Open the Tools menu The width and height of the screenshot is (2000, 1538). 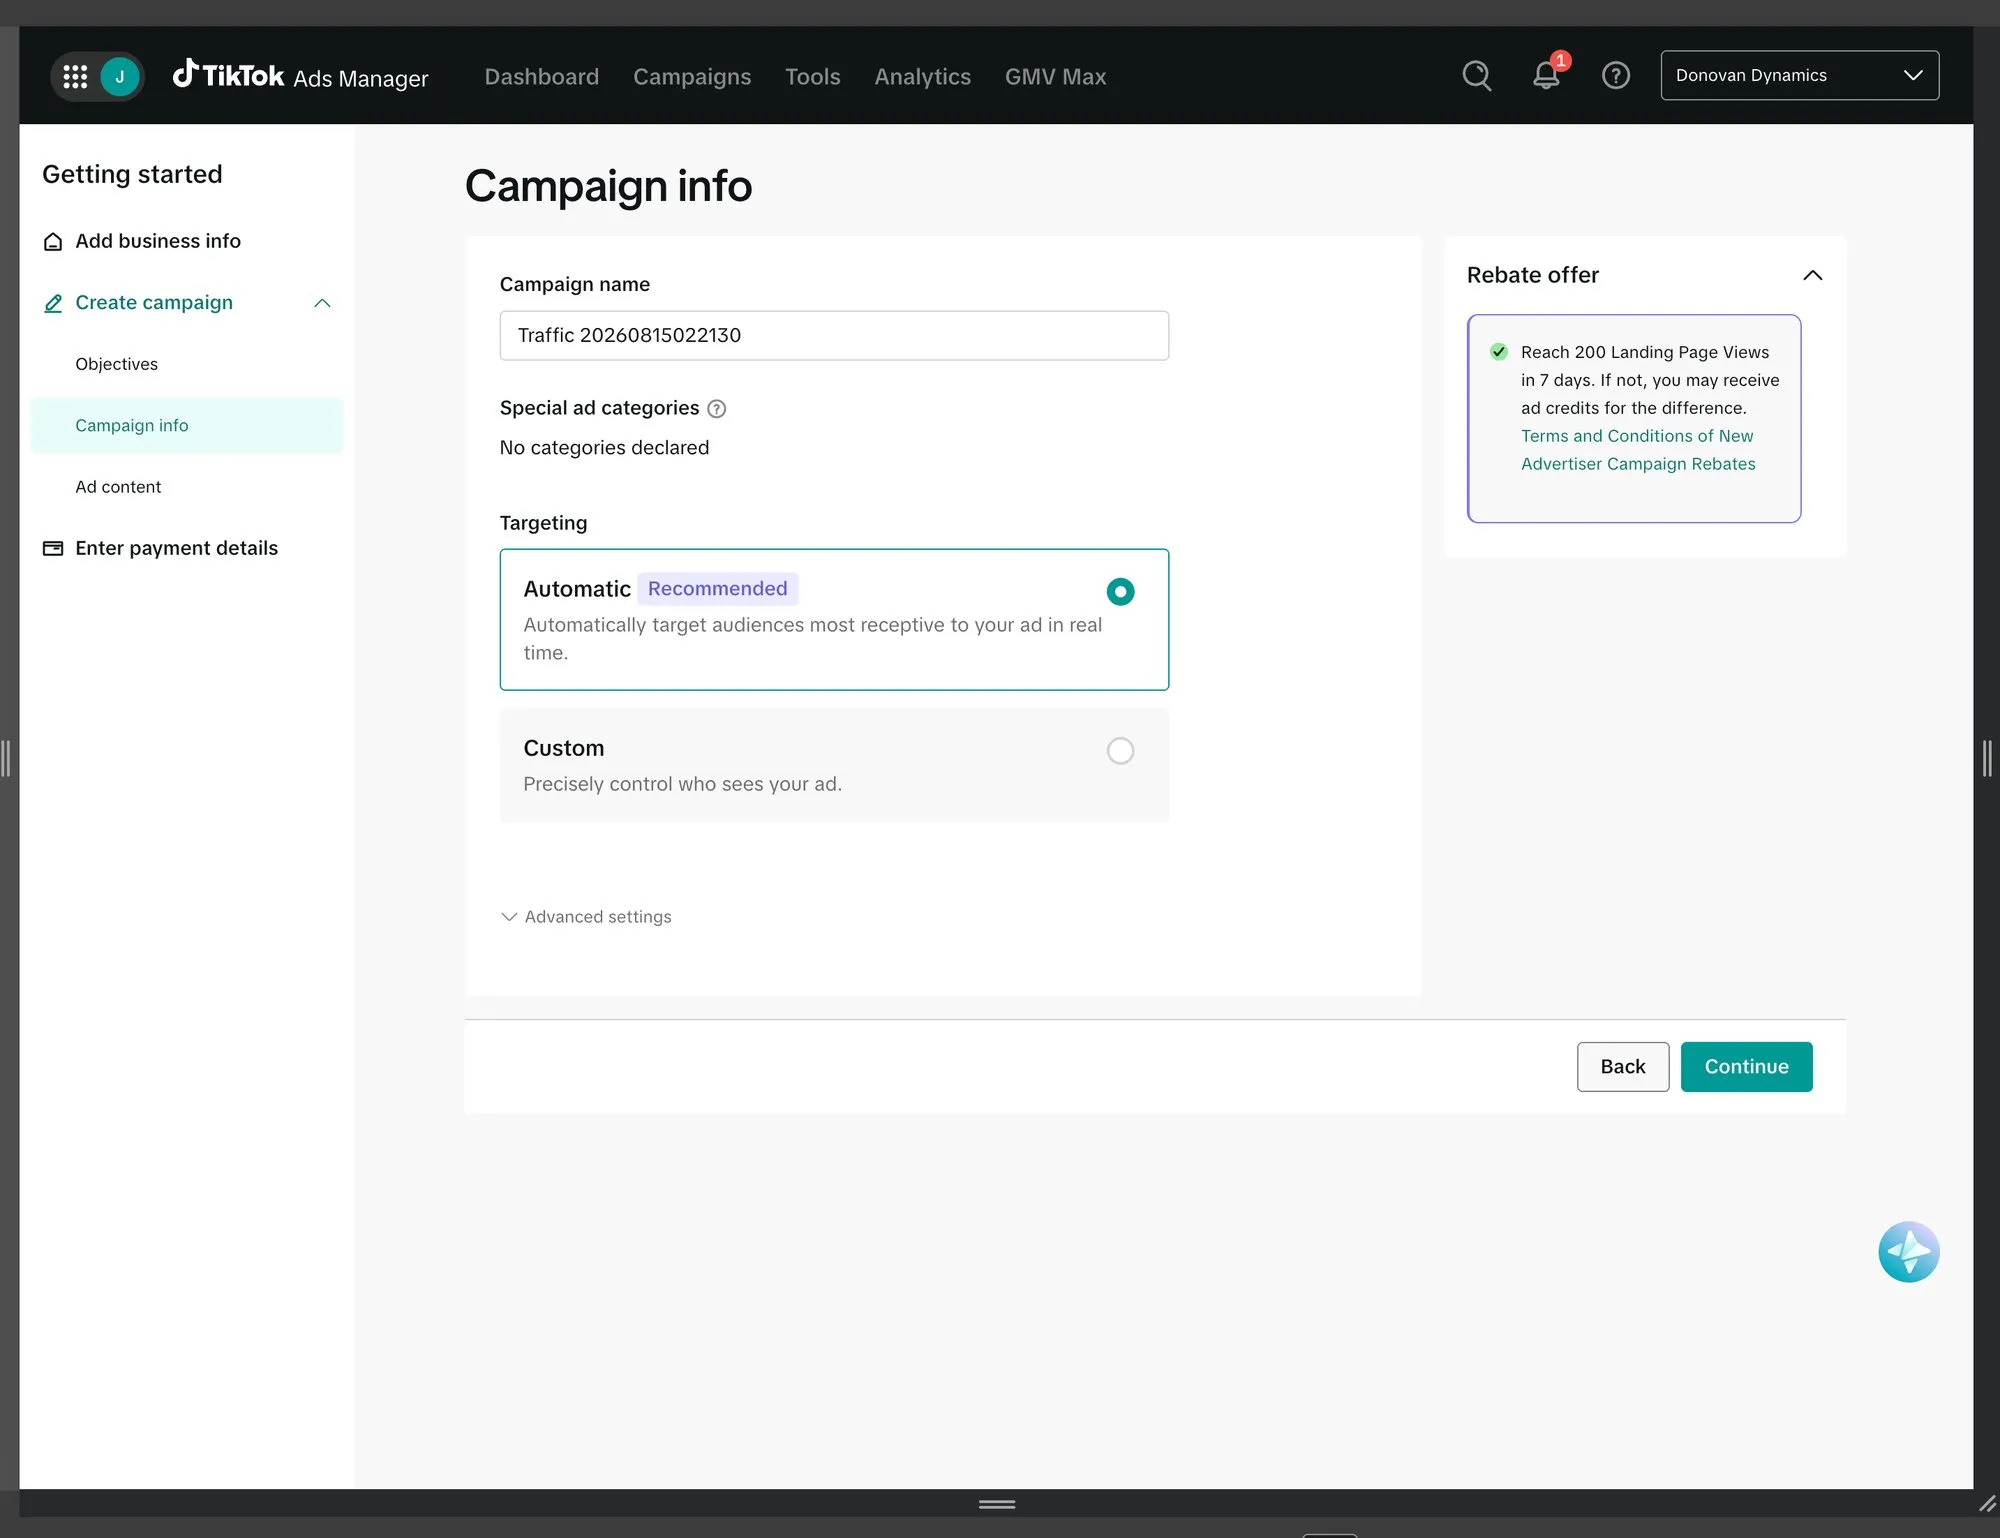coord(812,77)
